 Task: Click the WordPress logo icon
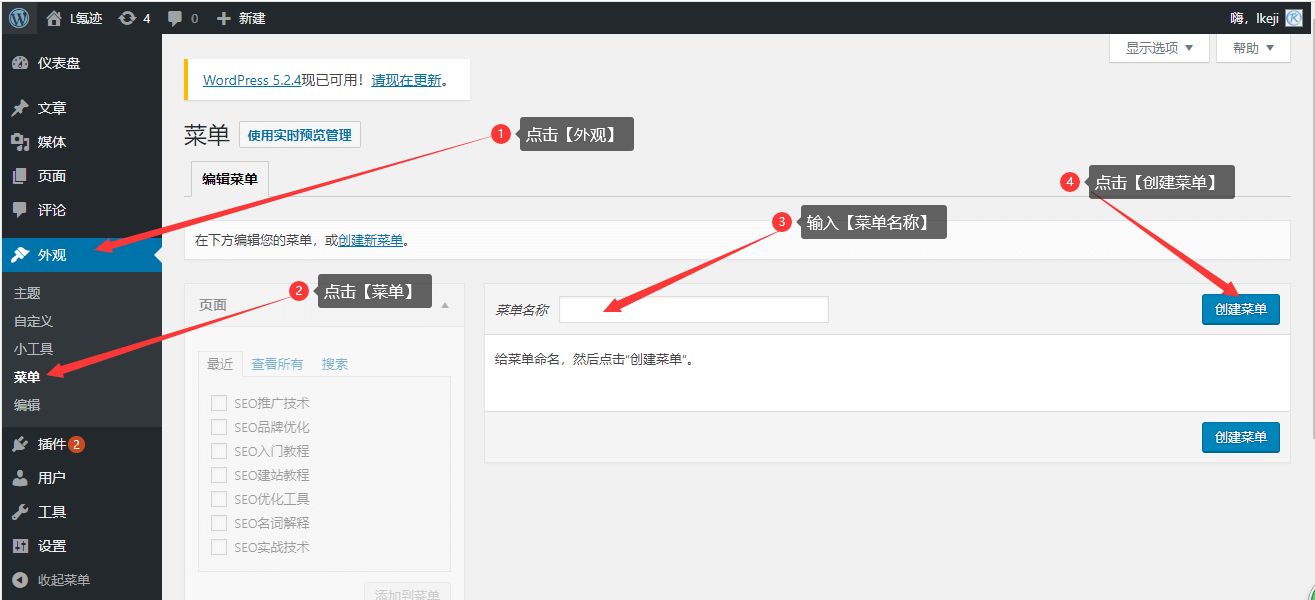19,17
